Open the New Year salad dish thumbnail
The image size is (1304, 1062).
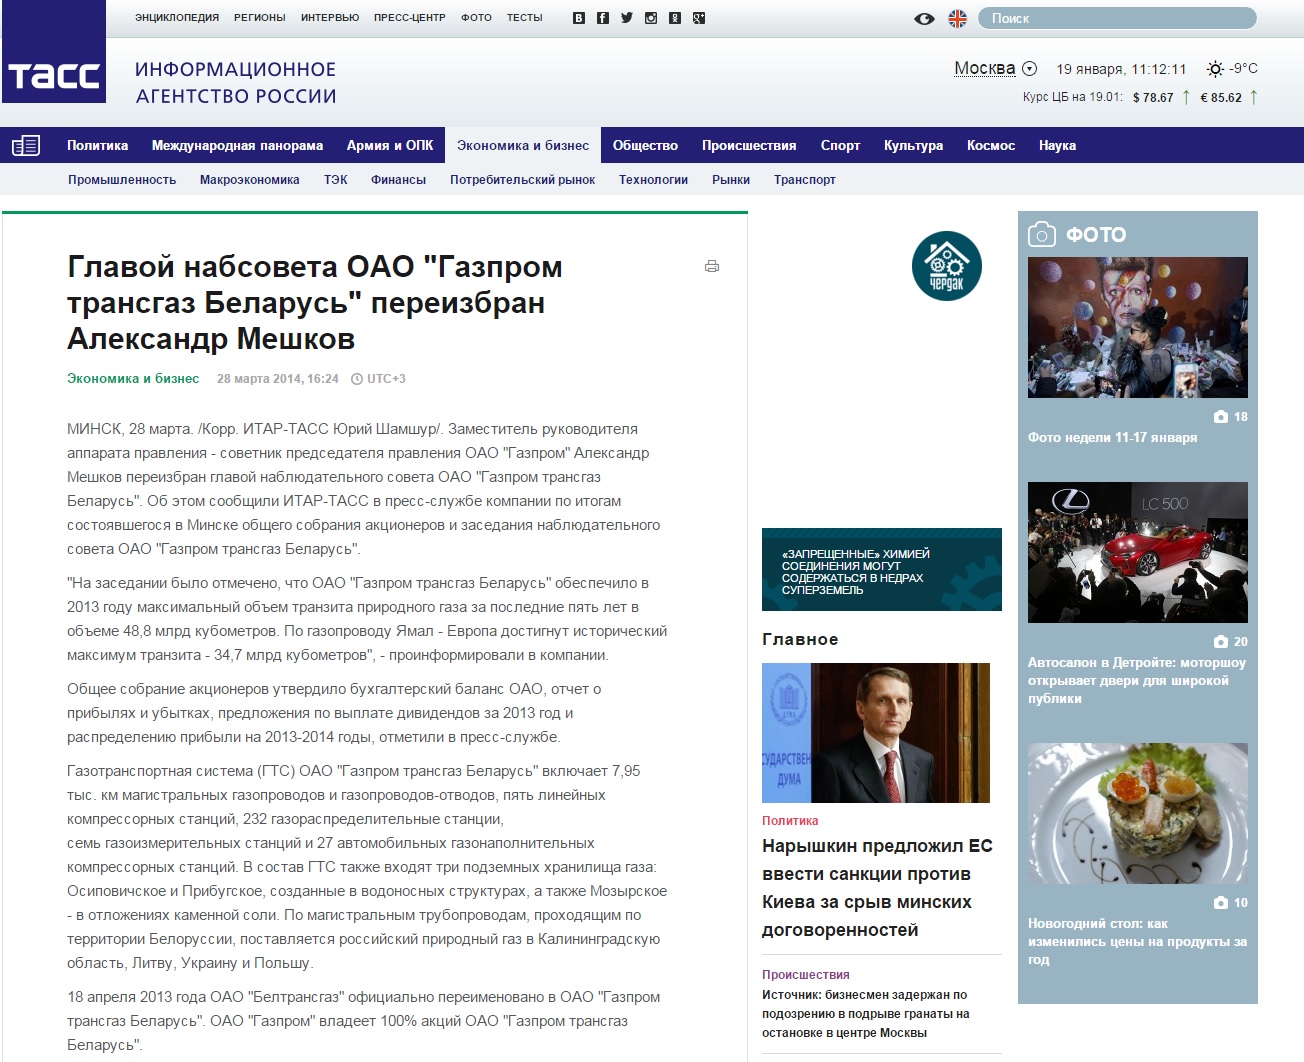tap(1138, 813)
